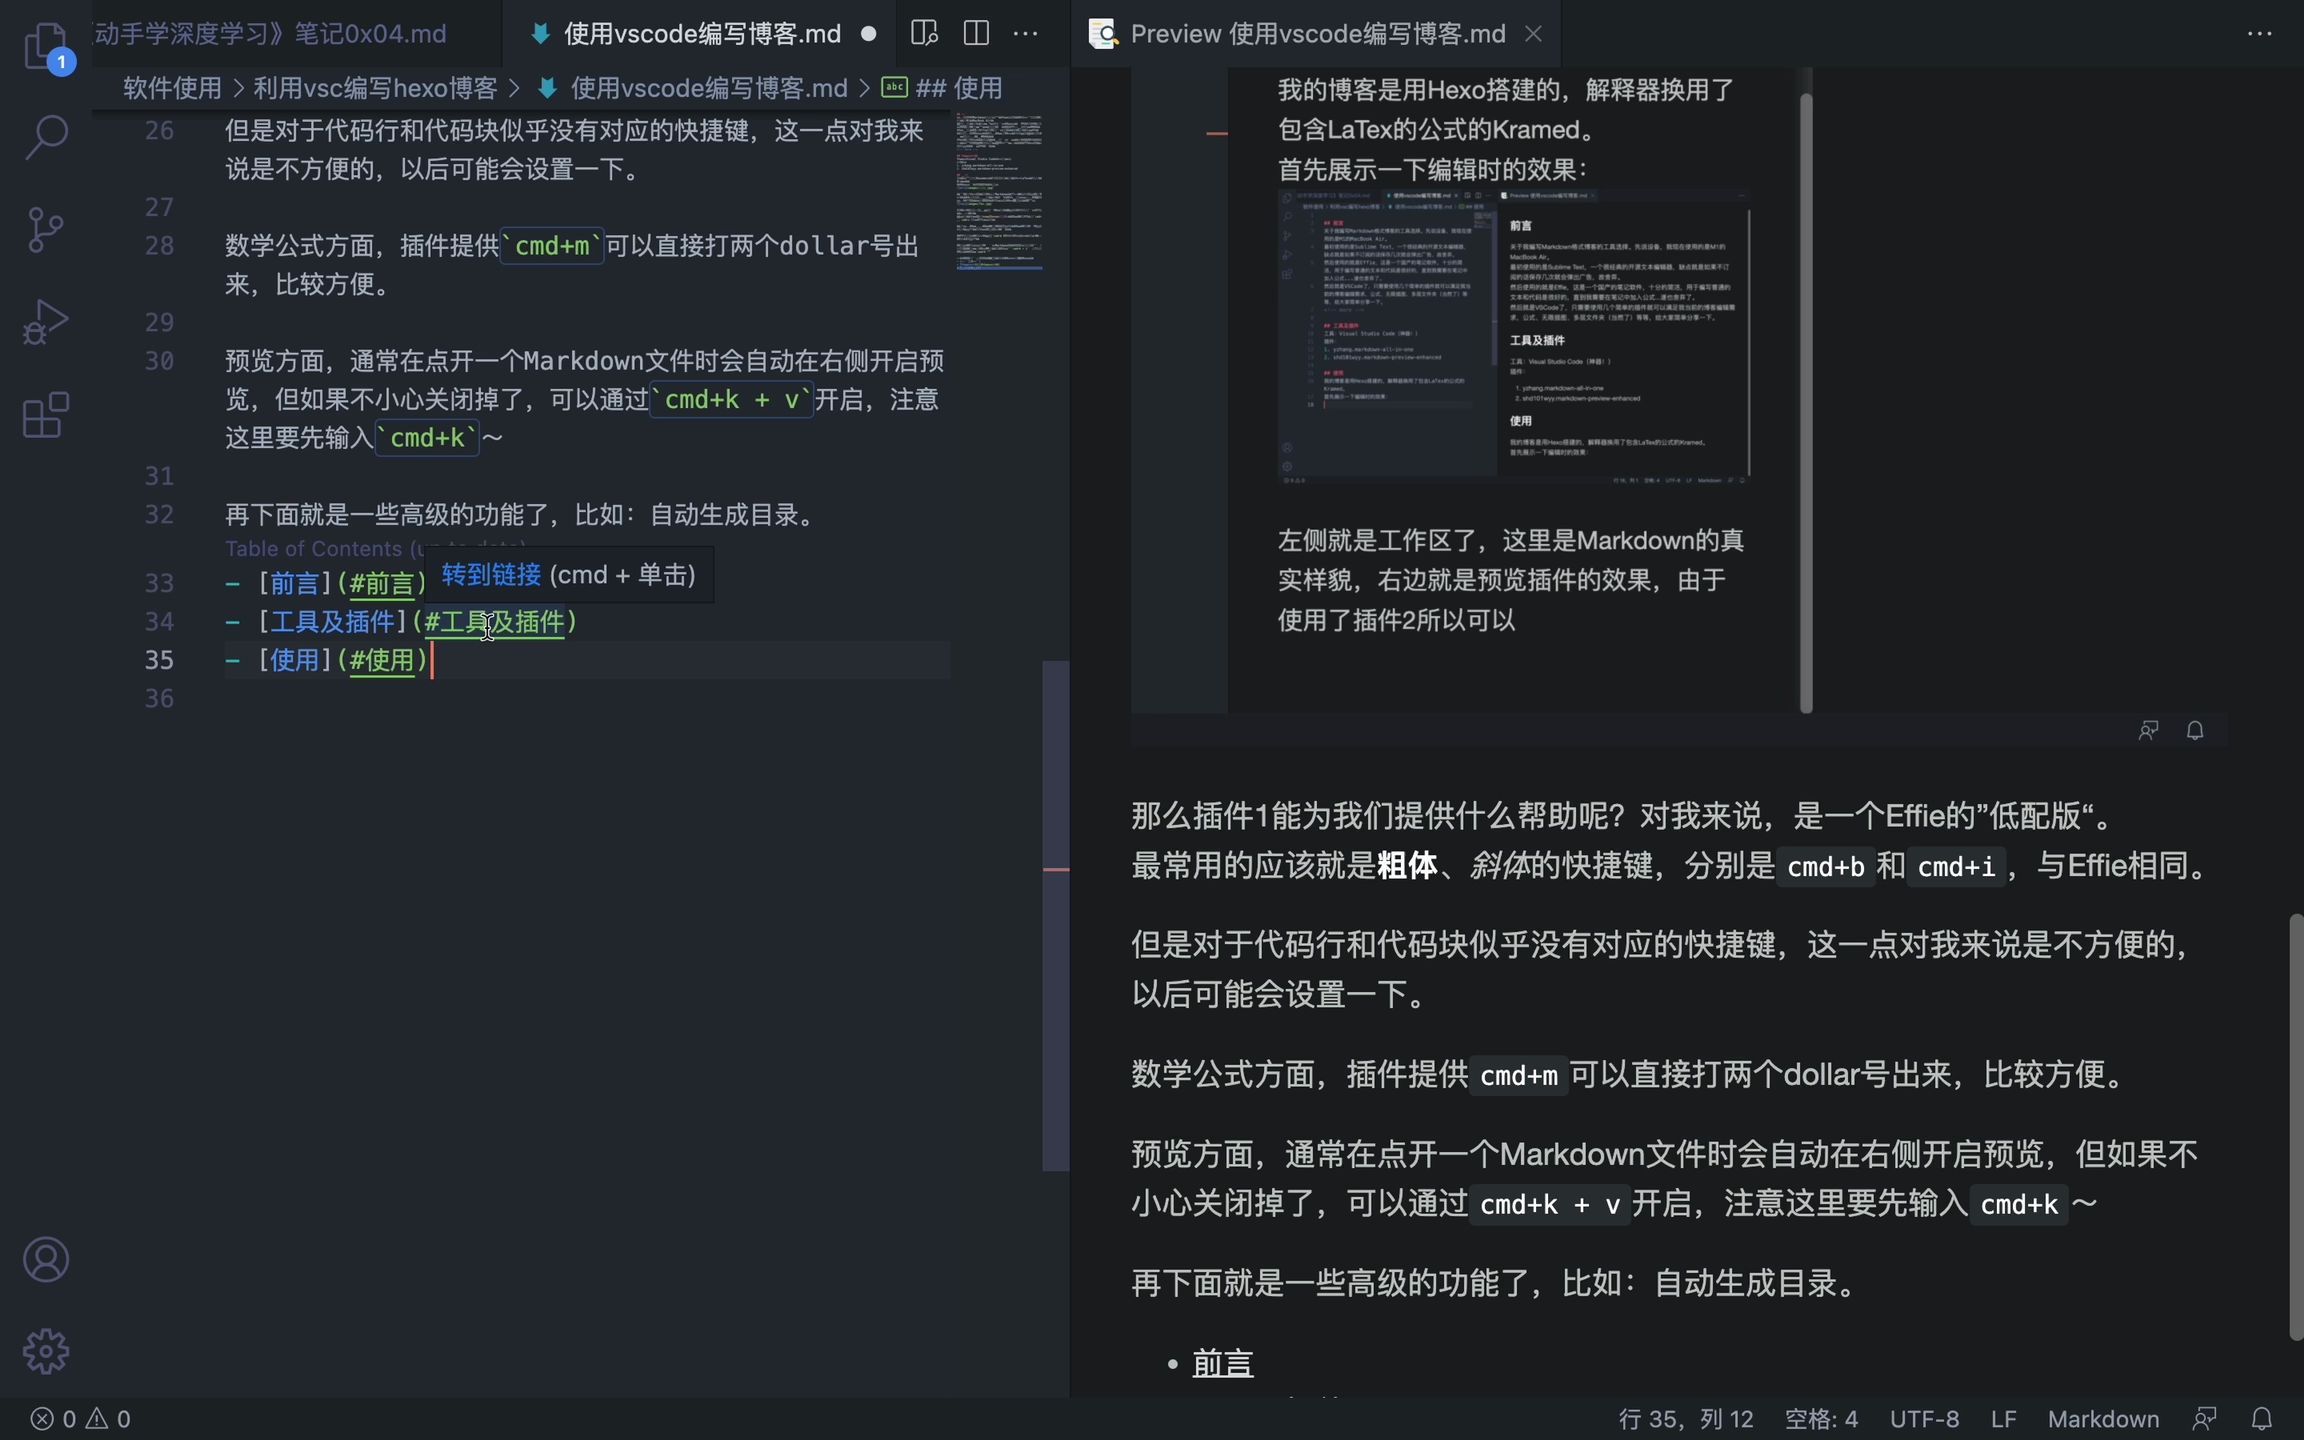This screenshot has height=1440, width=2304.
Task: Click the 转到链接 hover link
Action: tap(491, 575)
